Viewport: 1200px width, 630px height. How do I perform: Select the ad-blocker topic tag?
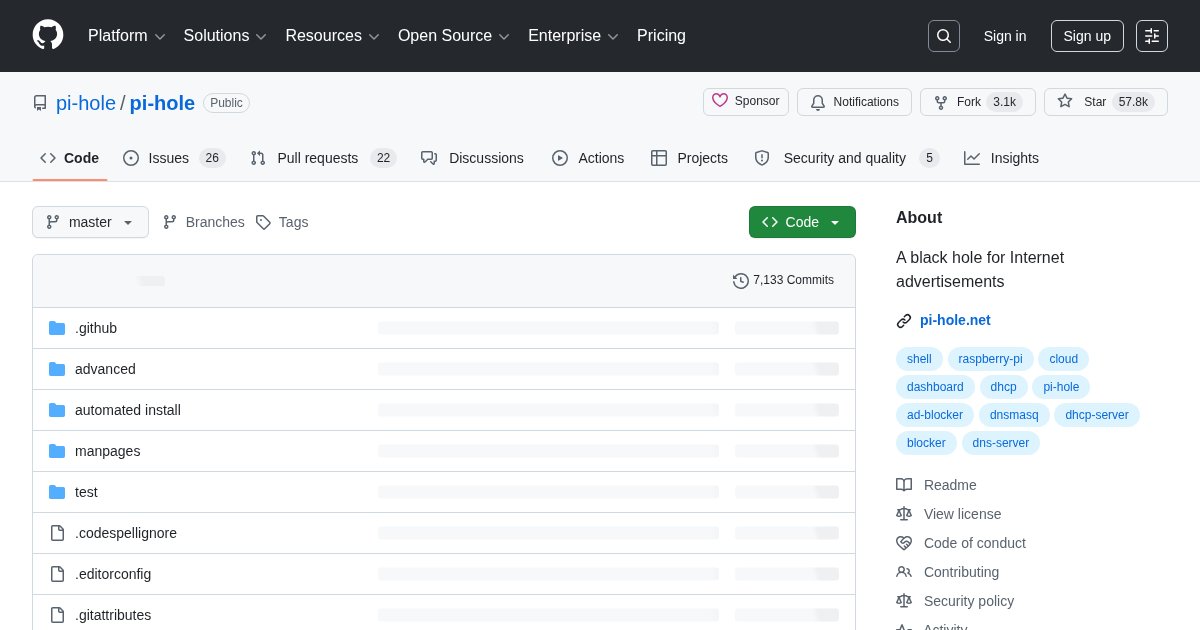click(x=935, y=415)
